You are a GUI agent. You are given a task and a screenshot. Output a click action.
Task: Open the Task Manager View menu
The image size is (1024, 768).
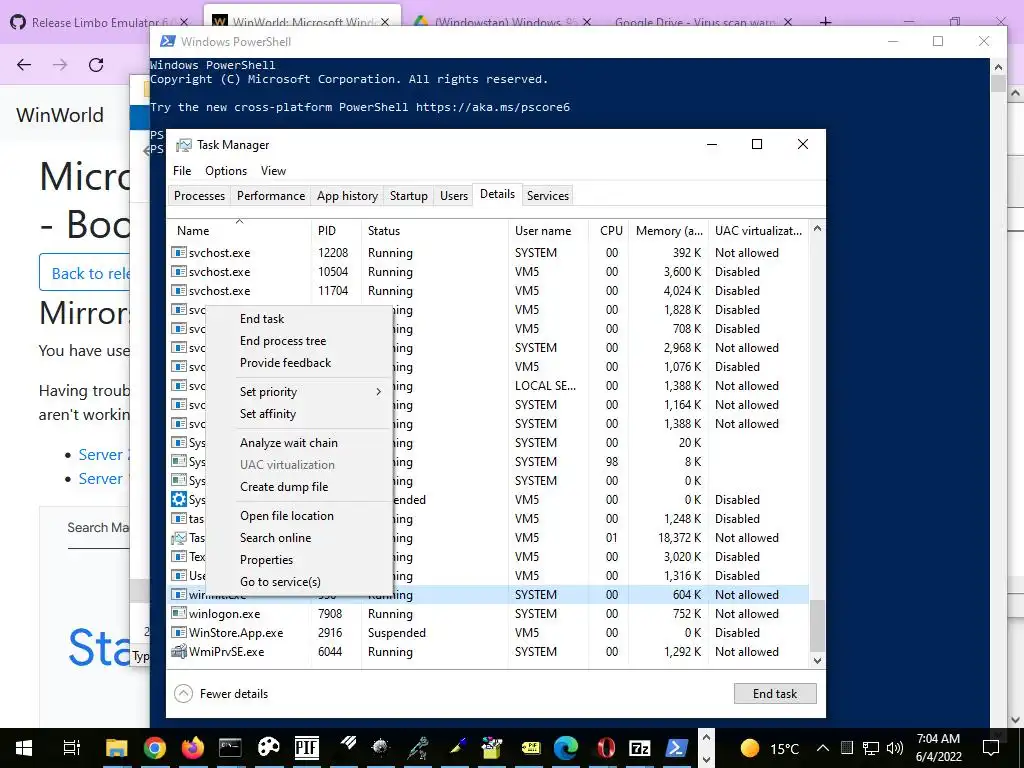point(274,171)
